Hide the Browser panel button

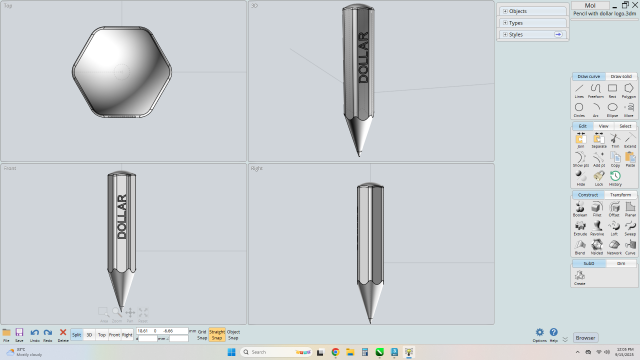[585, 338]
